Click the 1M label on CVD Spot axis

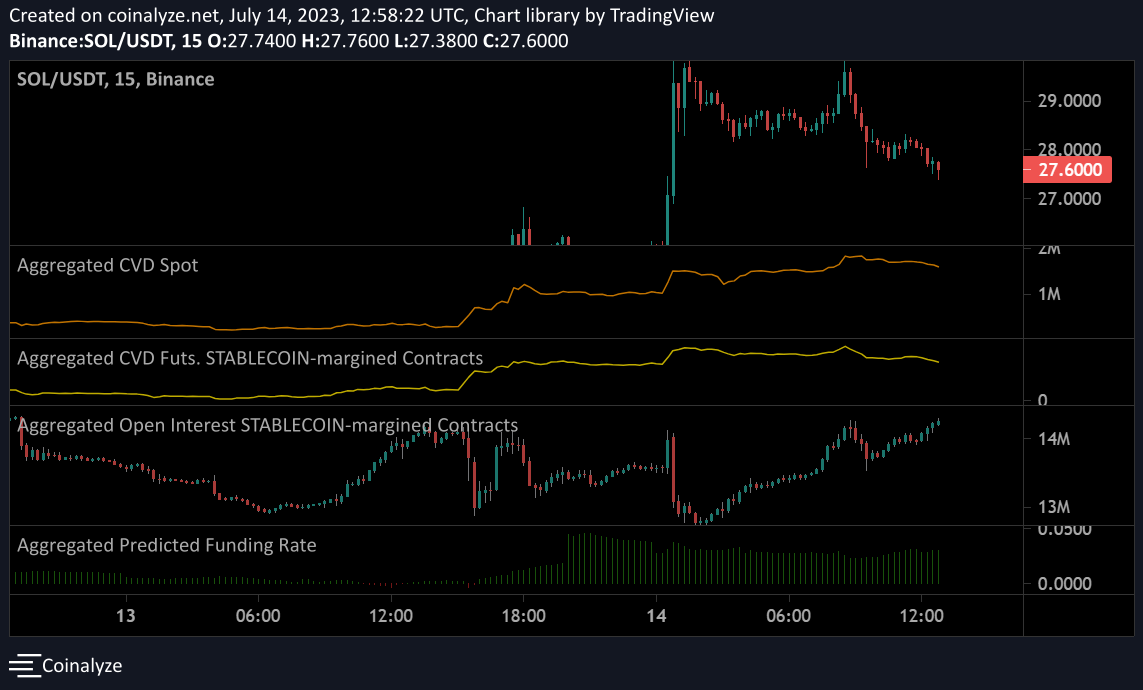click(x=1048, y=295)
